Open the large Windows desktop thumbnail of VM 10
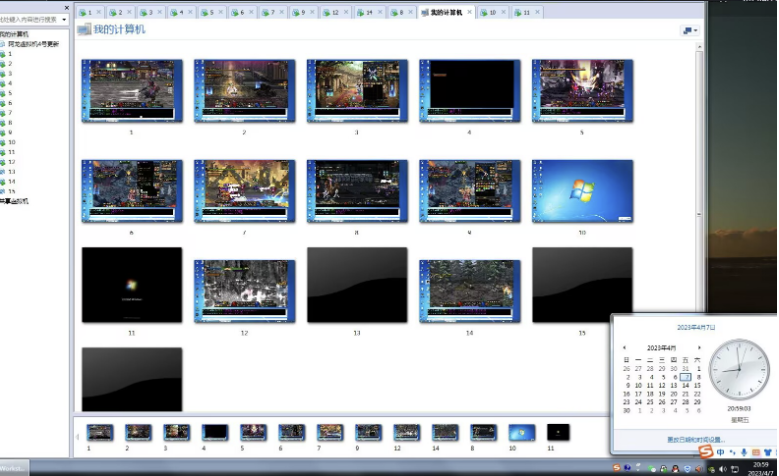The width and height of the screenshot is (779, 476). (582, 191)
